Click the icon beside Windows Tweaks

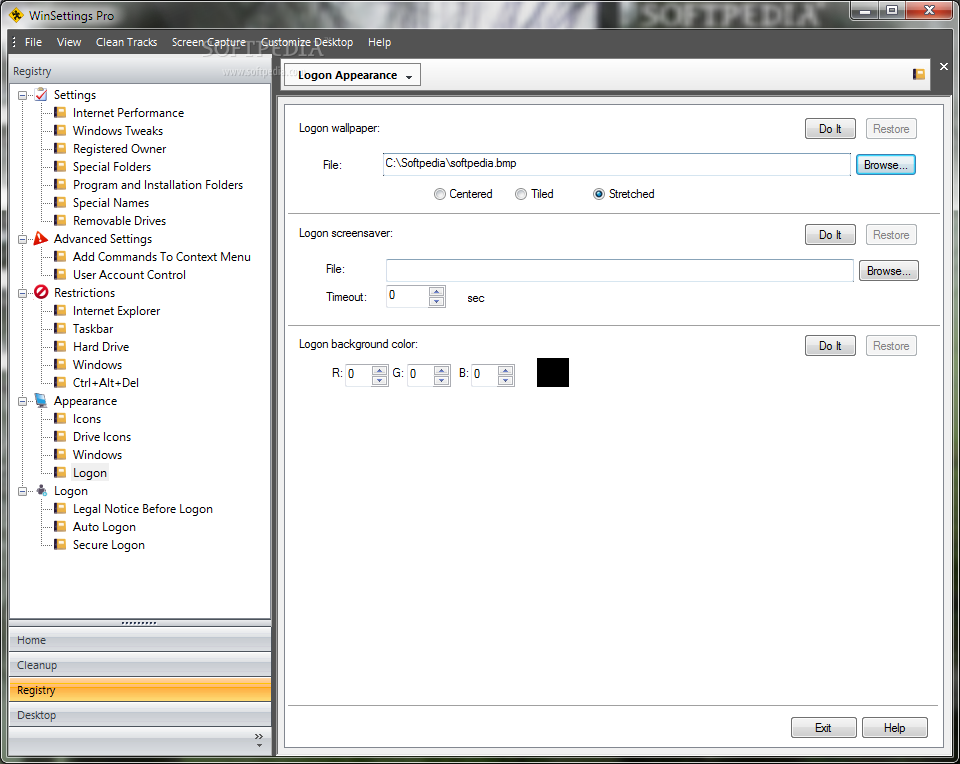click(x=60, y=130)
